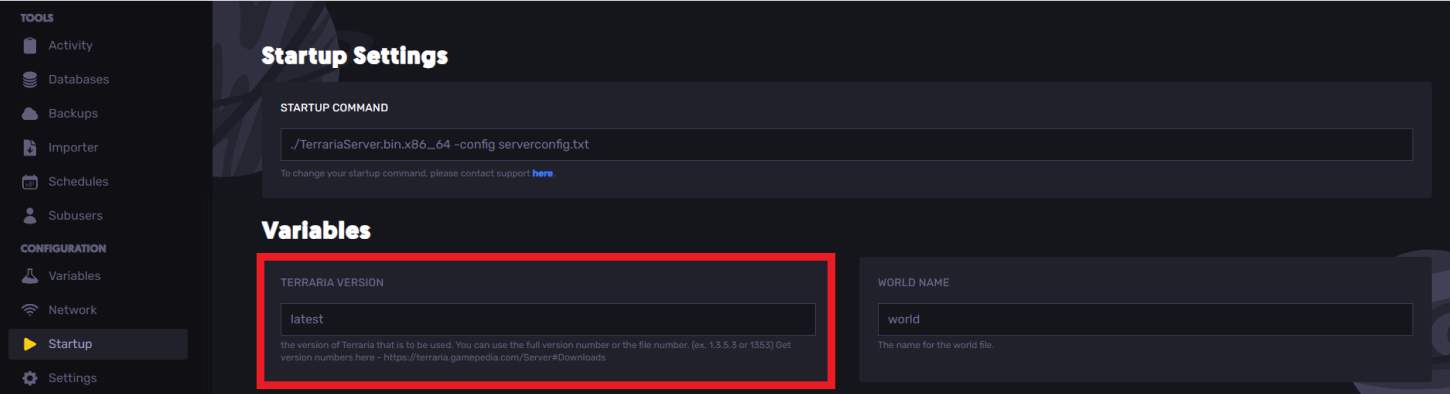Click the Network wifi icon
This screenshot has width=1450, height=394.
[x=29, y=309]
